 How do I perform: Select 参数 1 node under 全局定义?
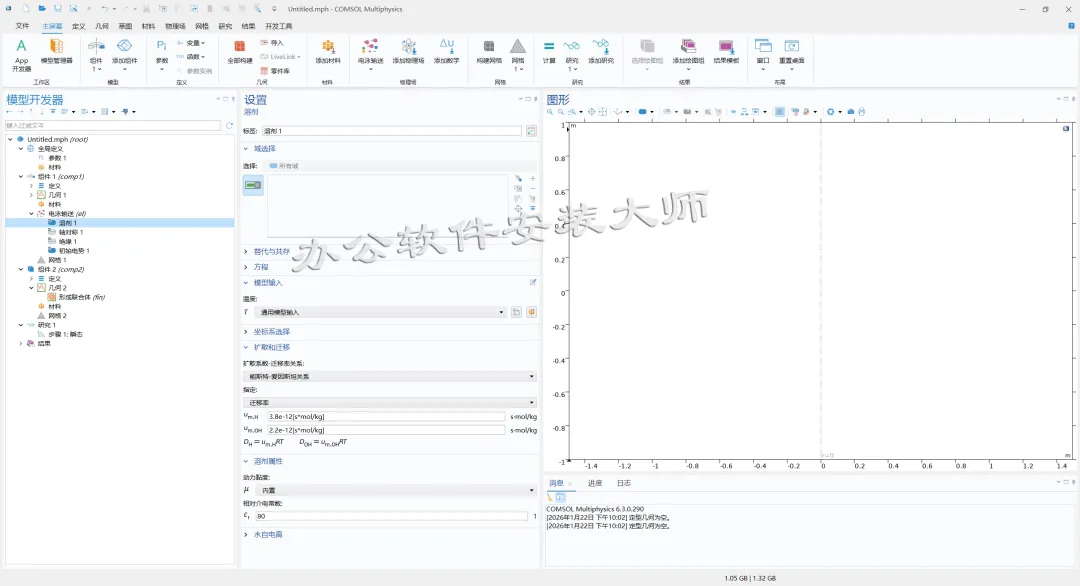point(56,158)
